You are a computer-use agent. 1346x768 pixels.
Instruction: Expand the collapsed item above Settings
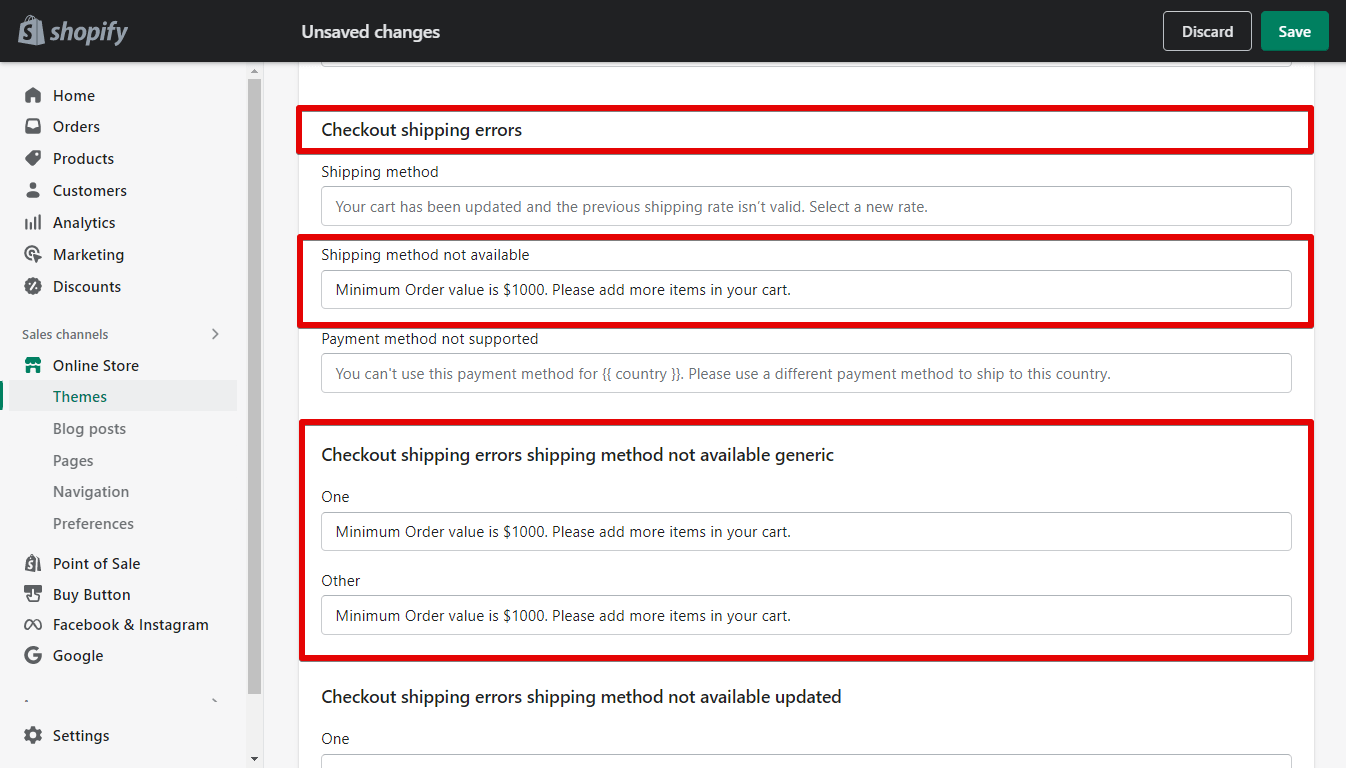click(213, 700)
